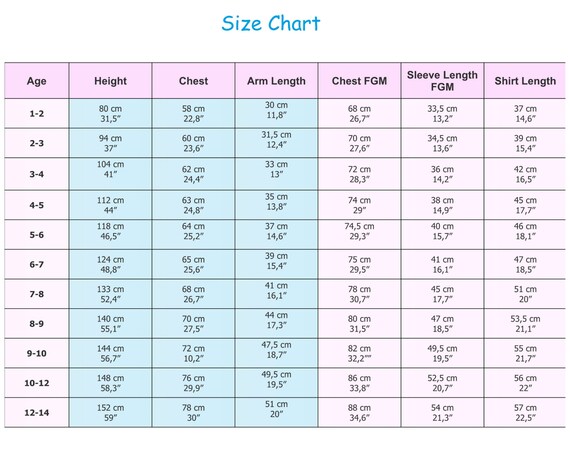The image size is (570, 456).
Task: Select the 52,5 cm sleeve length cell
Action: click(442, 383)
